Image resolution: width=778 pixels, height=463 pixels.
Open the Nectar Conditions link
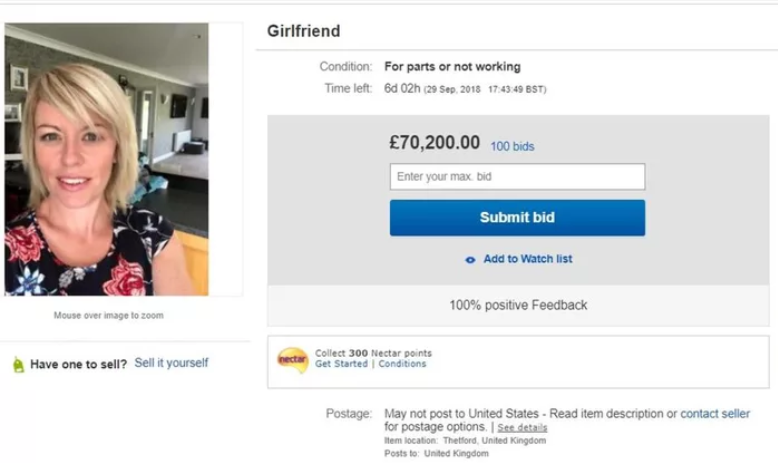coord(402,364)
